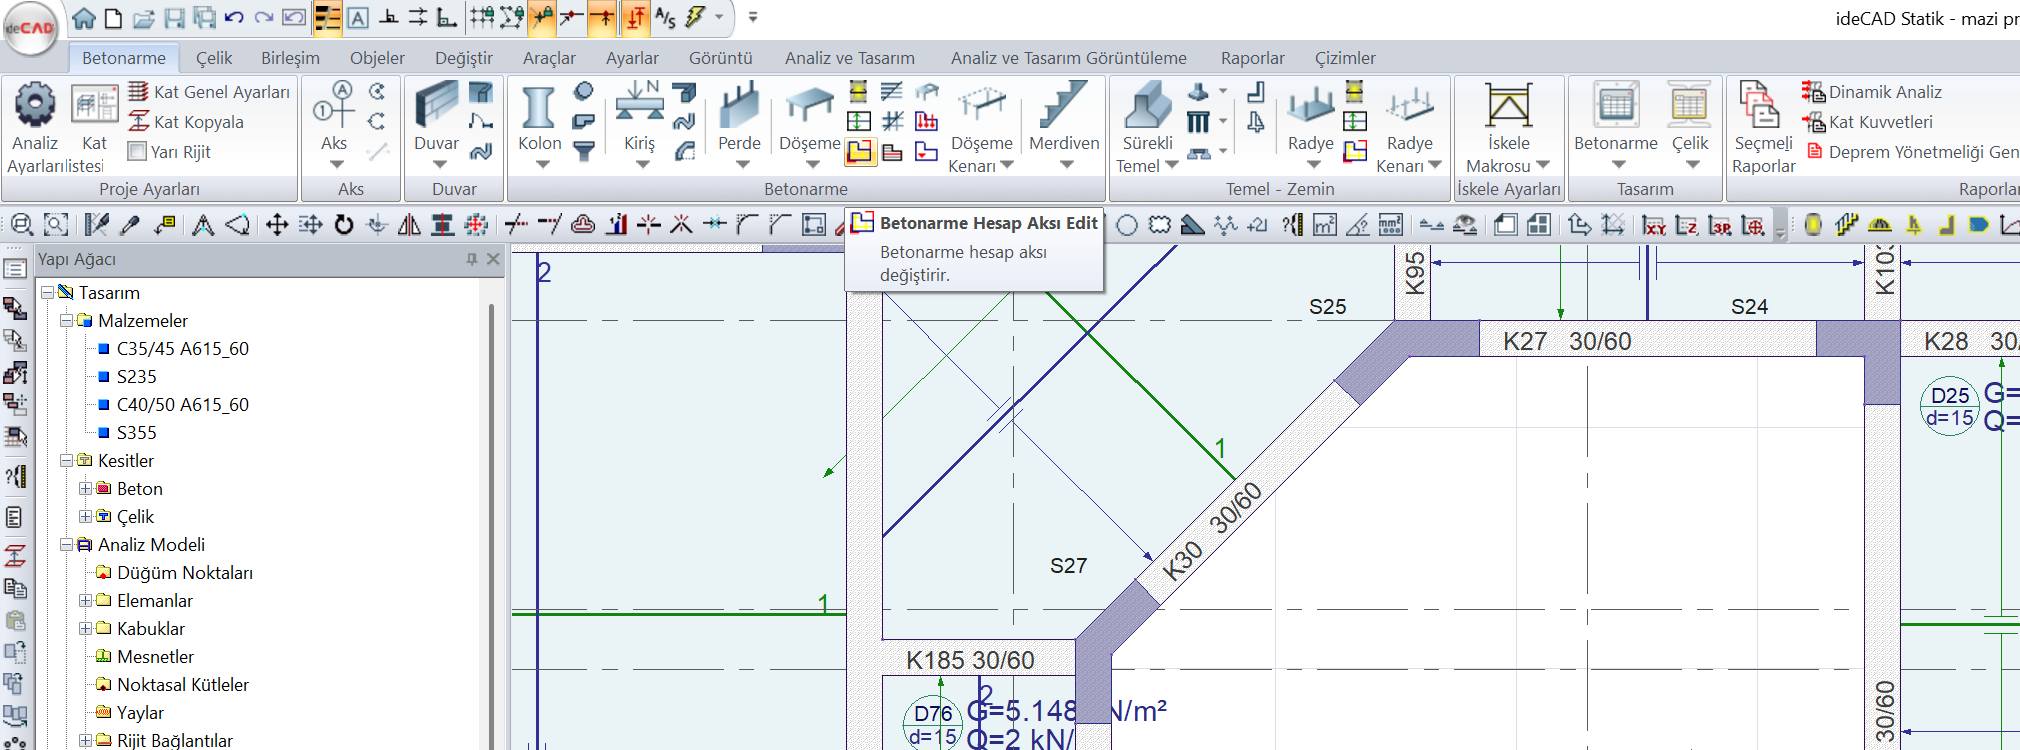The height and width of the screenshot is (750, 2020).
Task: Open the Seçmeli Raporlar icon
Action: click(x=1760, y=105)
